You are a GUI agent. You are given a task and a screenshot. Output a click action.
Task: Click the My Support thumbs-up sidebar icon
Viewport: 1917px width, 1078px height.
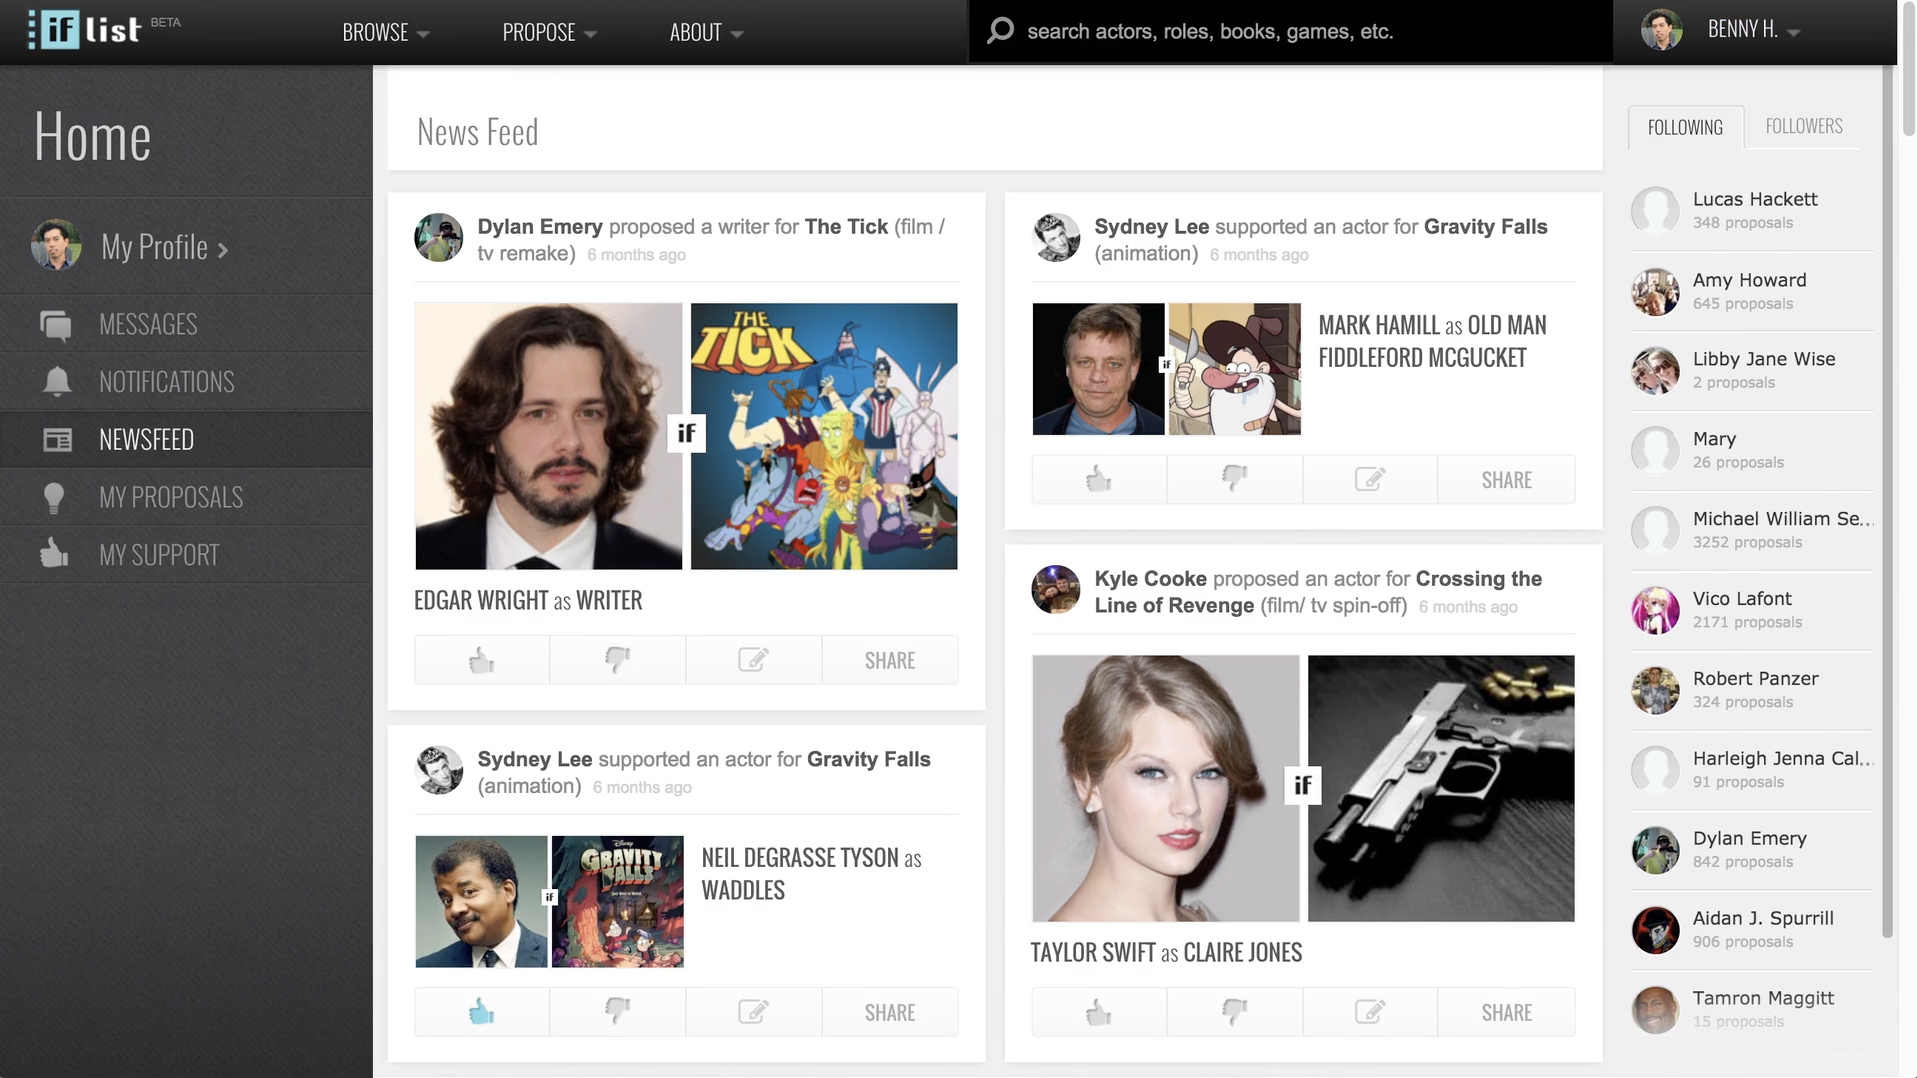tap(54, 554)
